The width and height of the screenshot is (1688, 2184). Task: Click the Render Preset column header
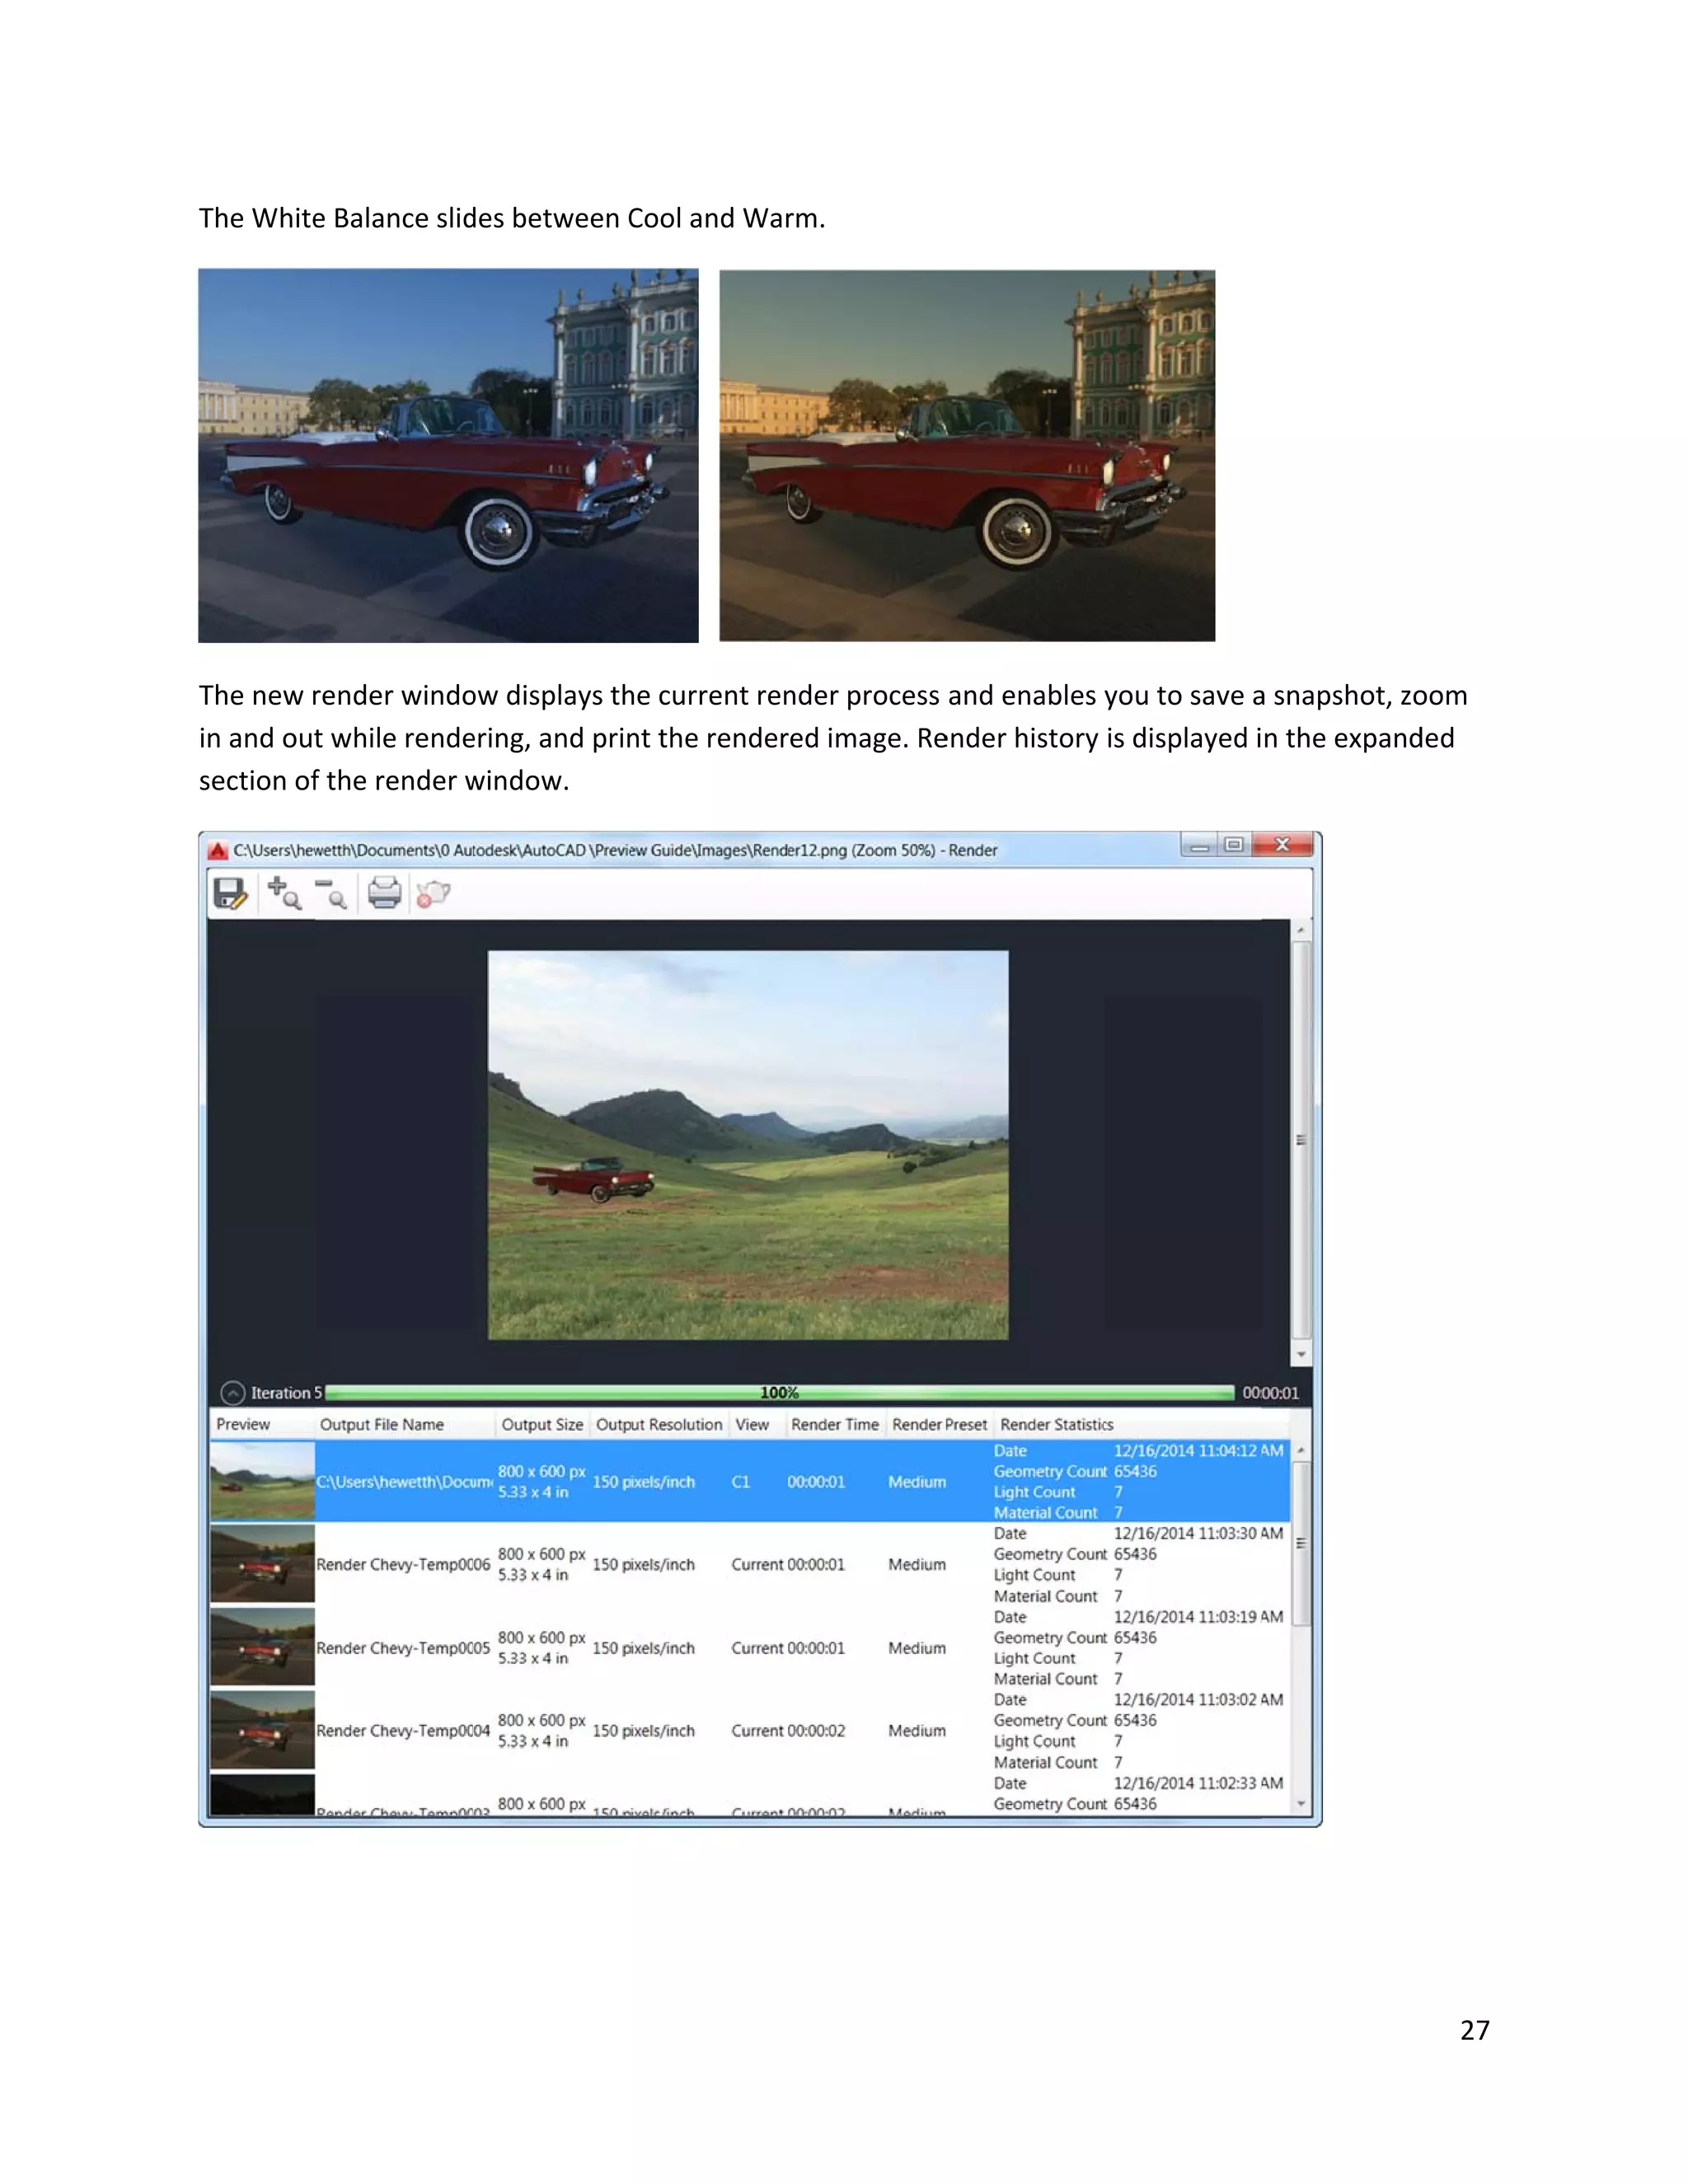click(x=939, y=1424)
